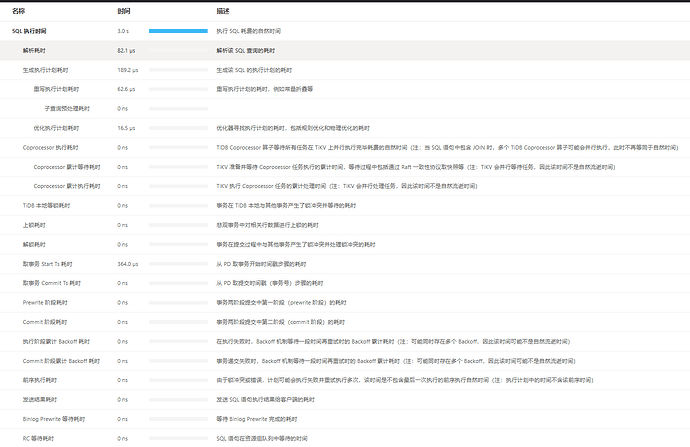This screenshot has width=690, height=447.
Task: Select the Commit 阶段累计 Backoff 耗时 row name
Action: [62, 361]
